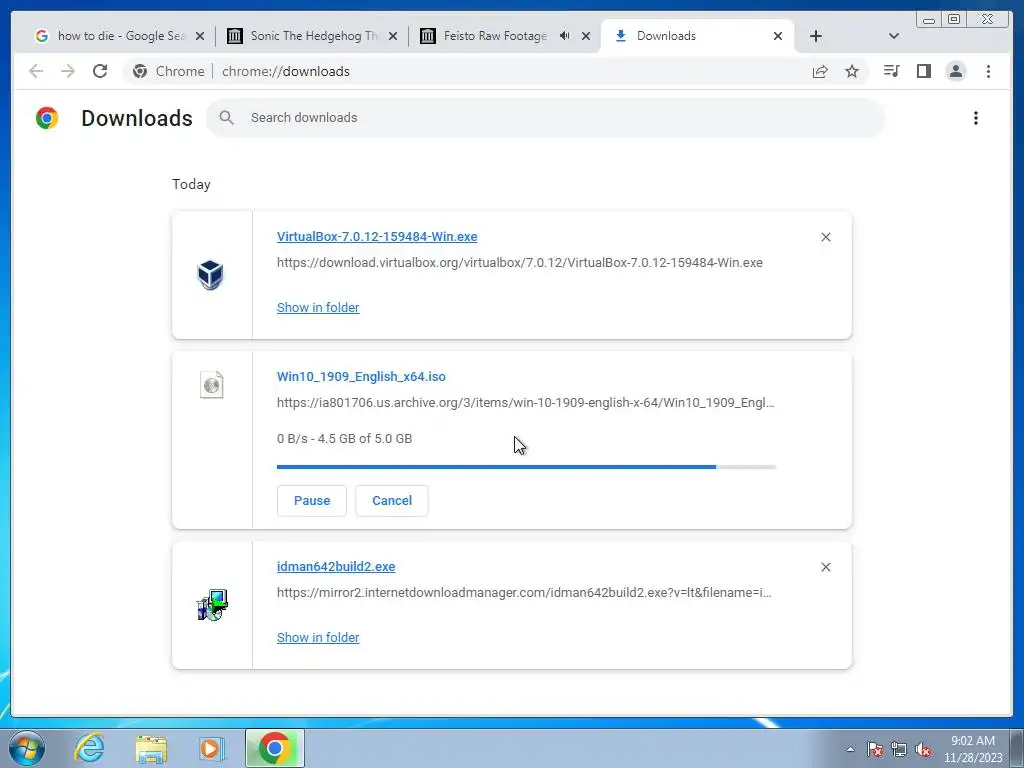Bookmark this page with the star icon
Image resolution: width=1024 pixels, height=768 pixels.
[852, 71]
